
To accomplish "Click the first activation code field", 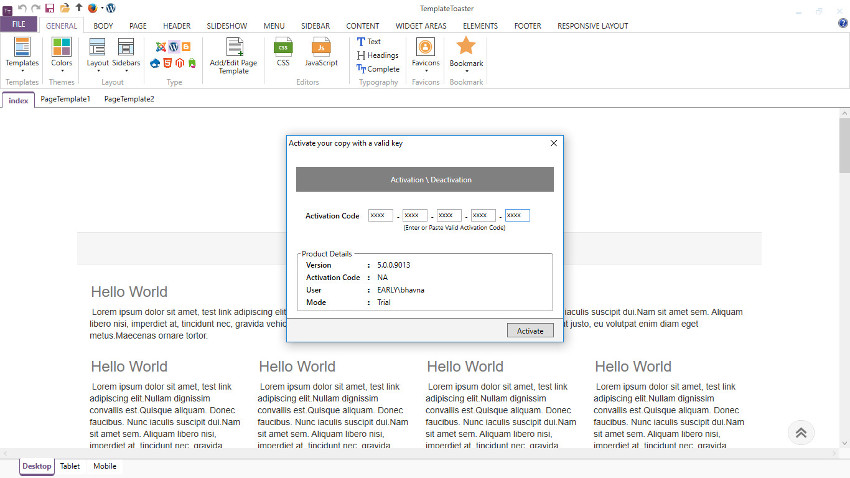I will tap(380, 215).
